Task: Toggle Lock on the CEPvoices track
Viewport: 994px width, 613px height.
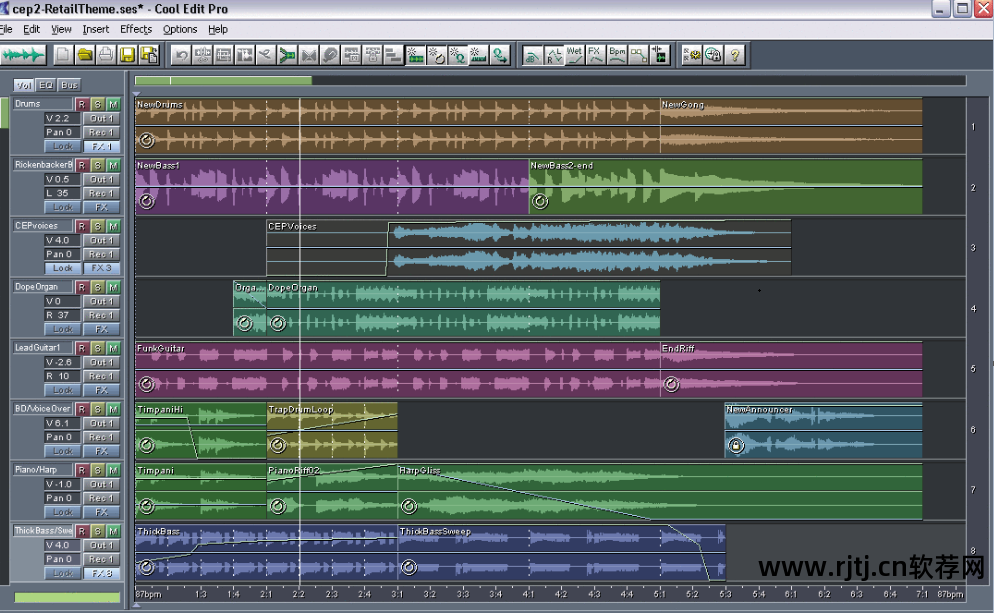Action: (62, 268)
